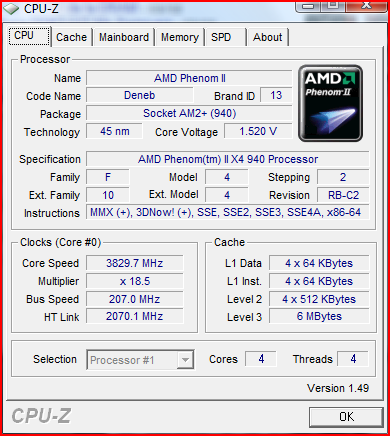Open the About tab
390x436 pixels.
[x=267, y=37]
